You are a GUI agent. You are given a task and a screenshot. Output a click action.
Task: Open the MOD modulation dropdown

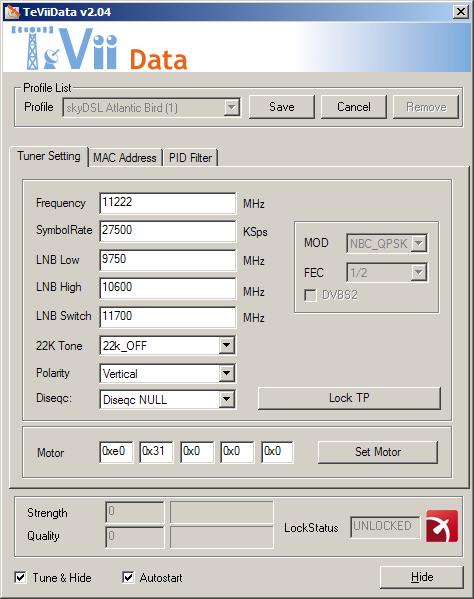[419, 243]
